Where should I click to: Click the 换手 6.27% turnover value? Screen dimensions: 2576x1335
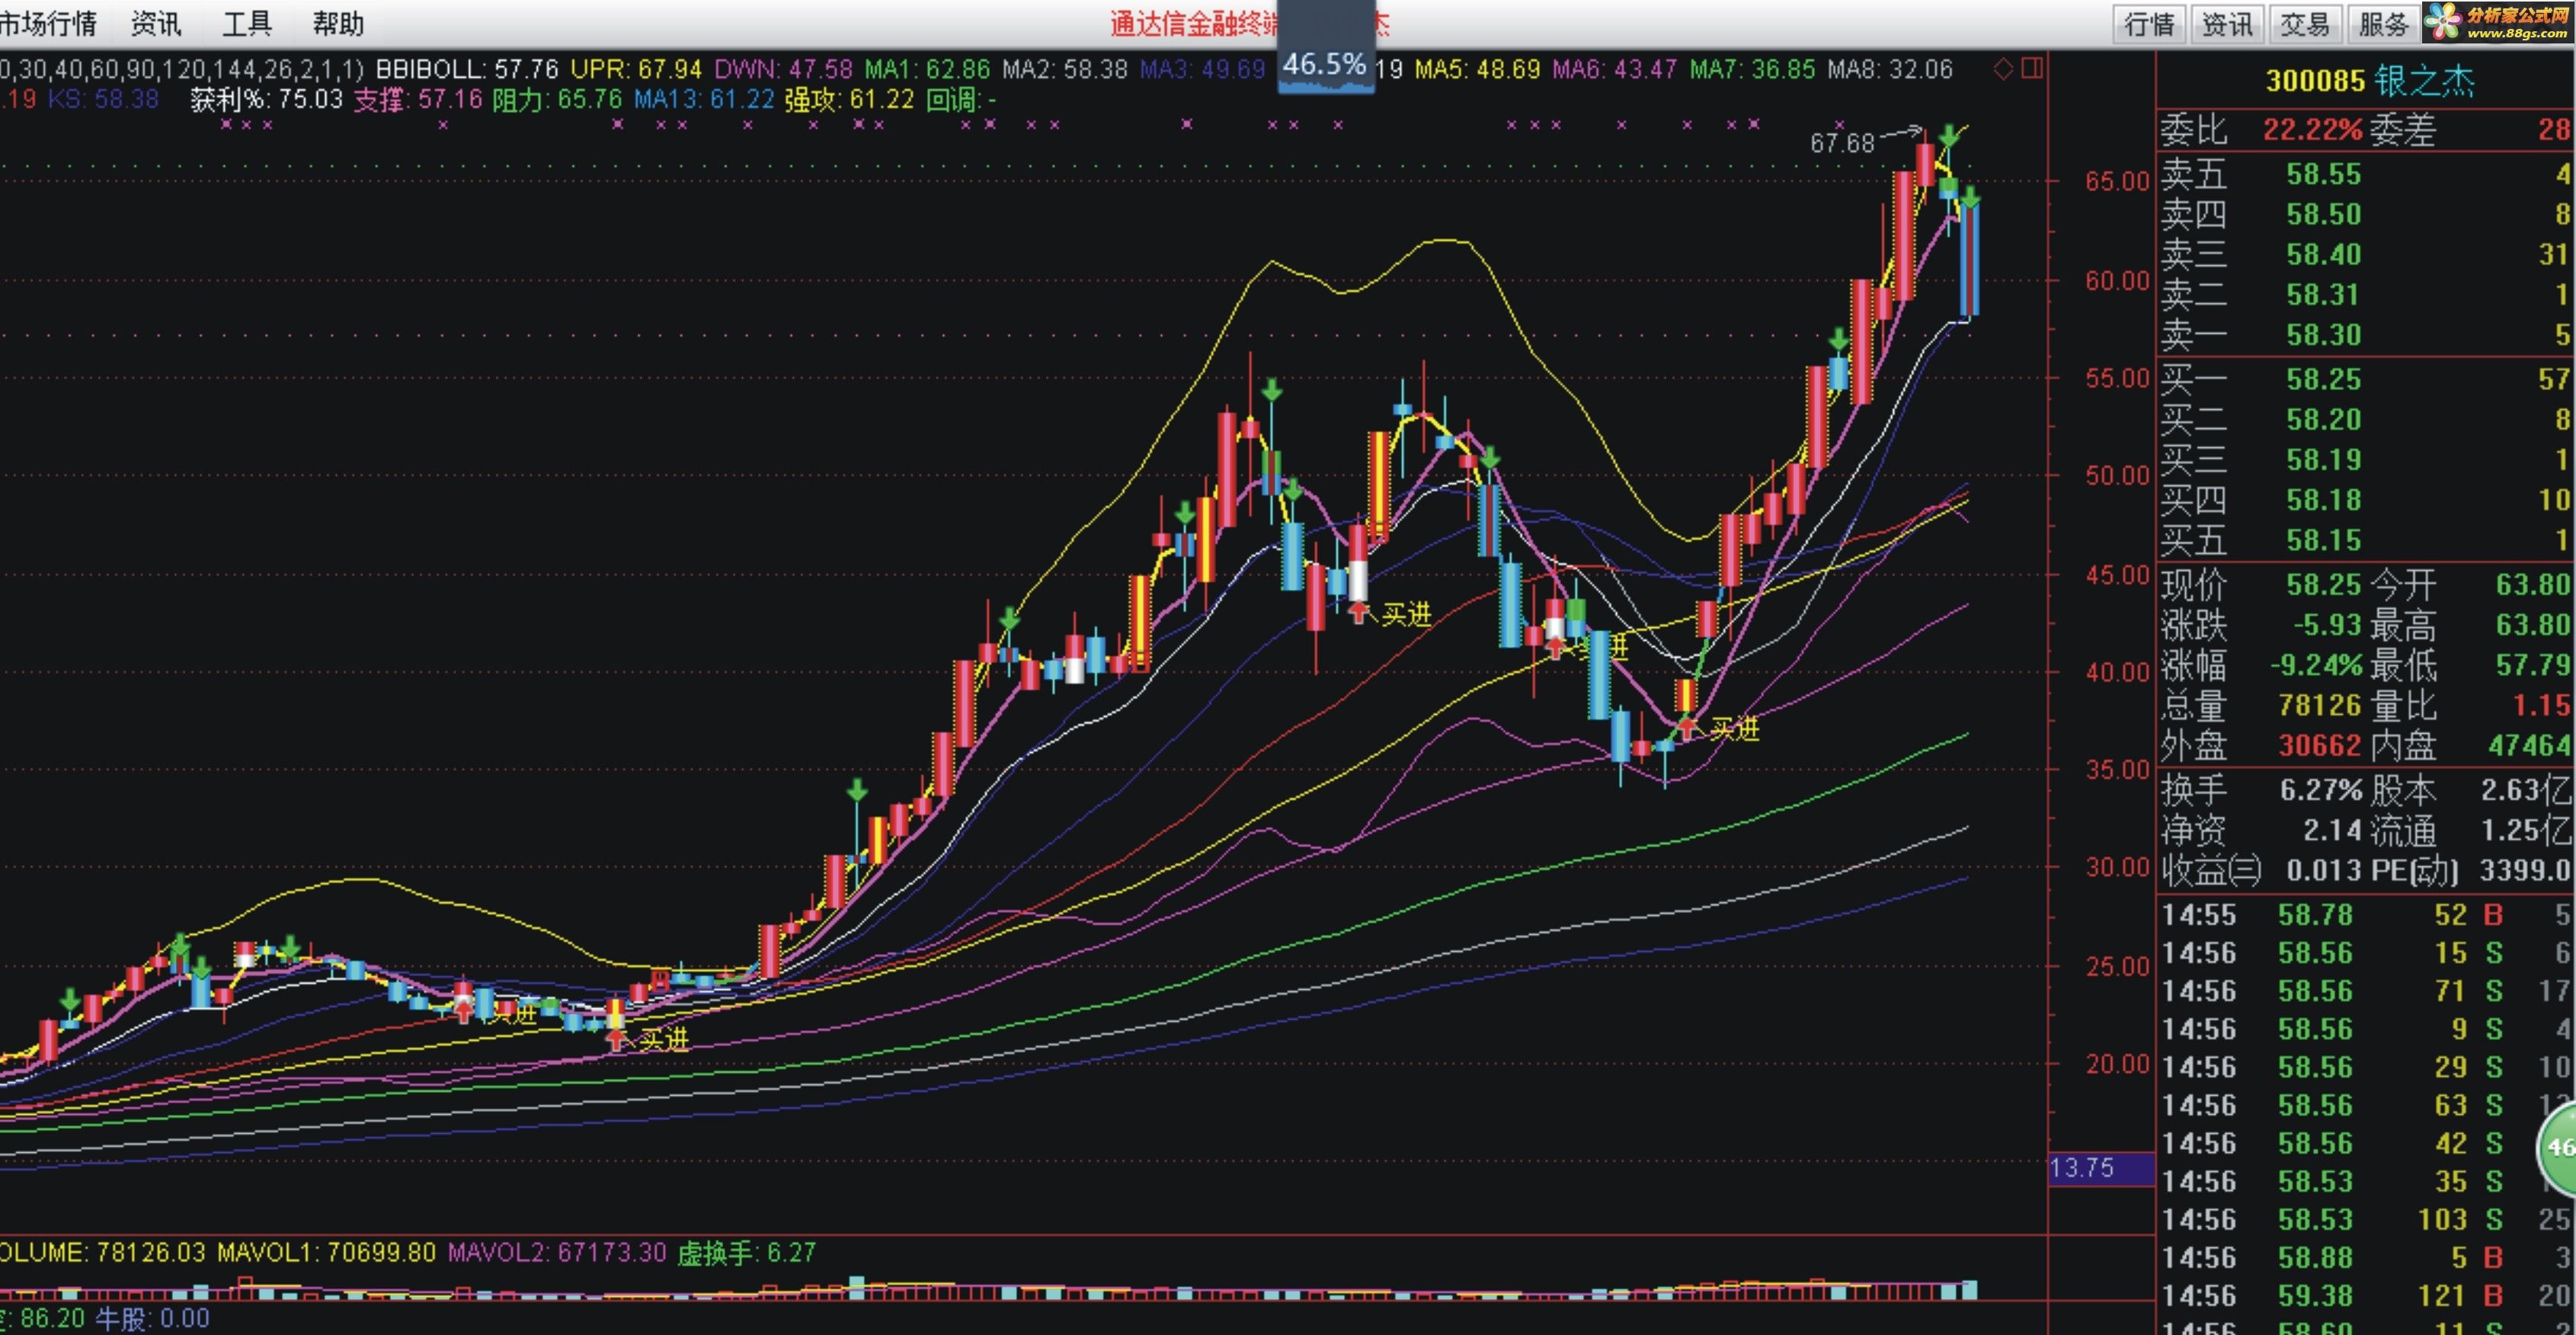[2320, 790]
